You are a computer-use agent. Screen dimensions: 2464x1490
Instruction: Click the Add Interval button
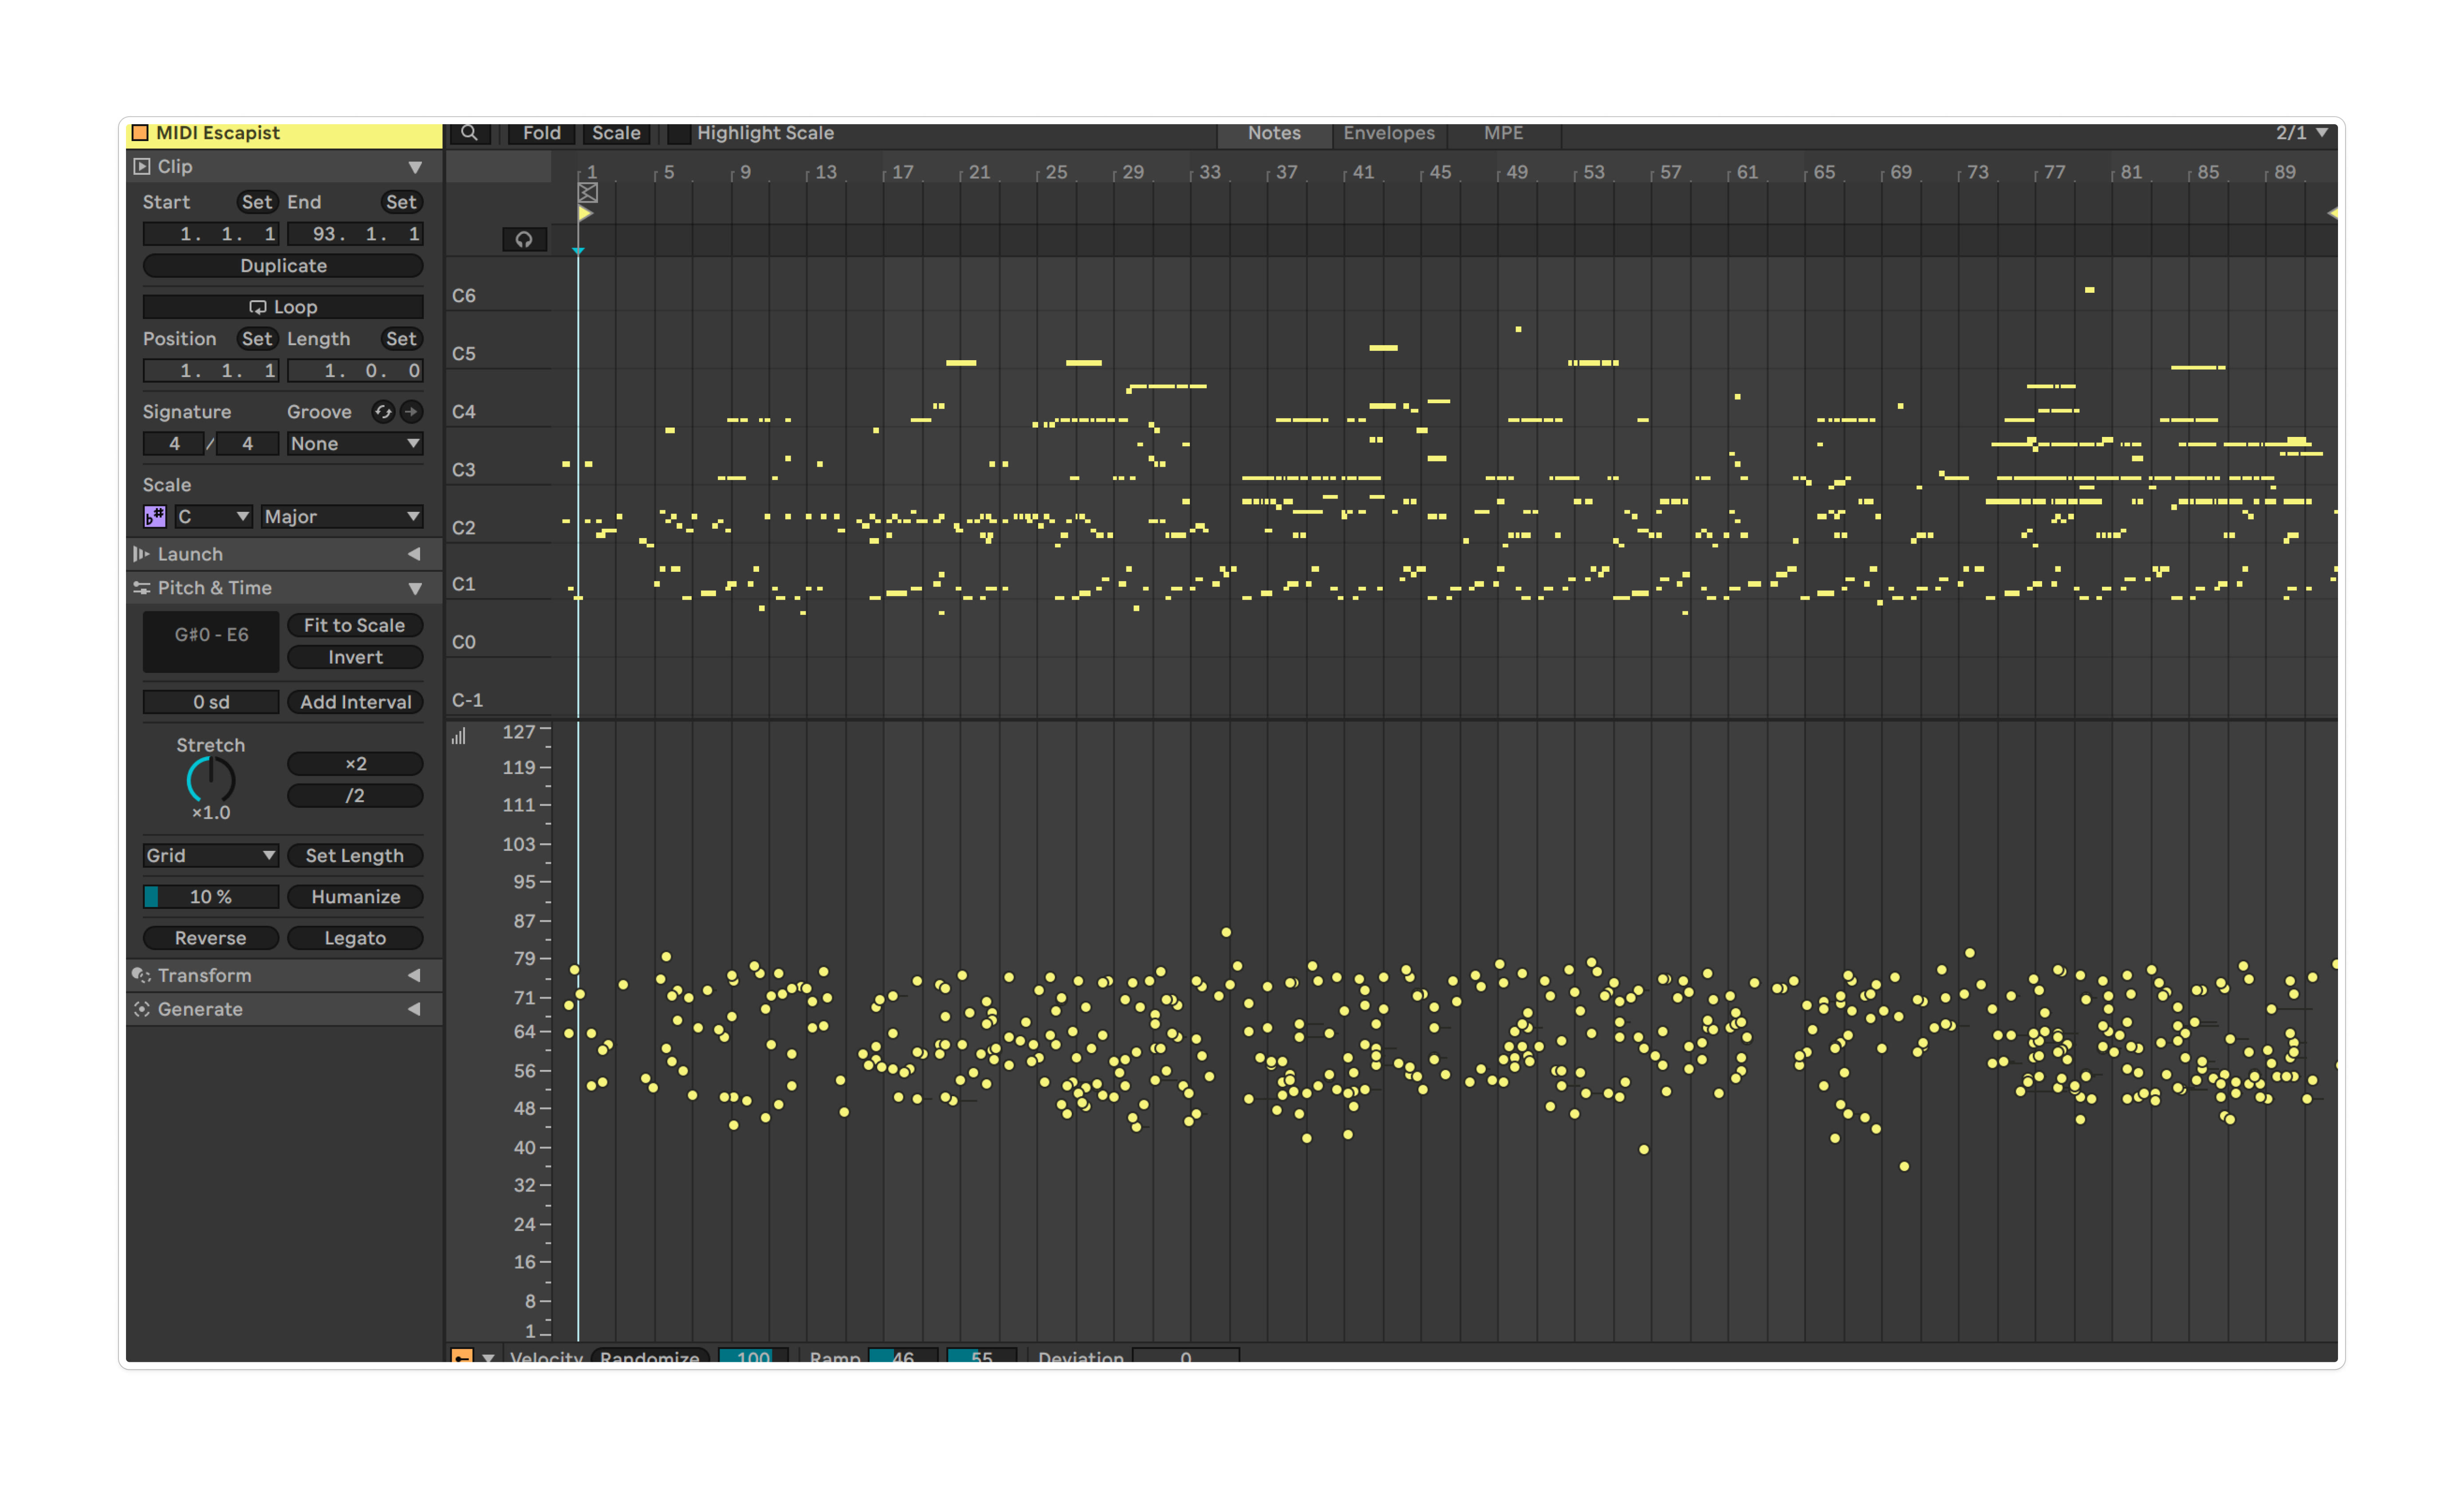[x=355, y=702]
